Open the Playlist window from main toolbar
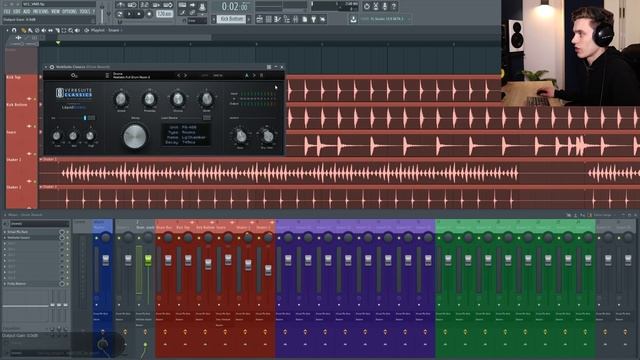Screen dimensions: 640x360 (260, 19)
